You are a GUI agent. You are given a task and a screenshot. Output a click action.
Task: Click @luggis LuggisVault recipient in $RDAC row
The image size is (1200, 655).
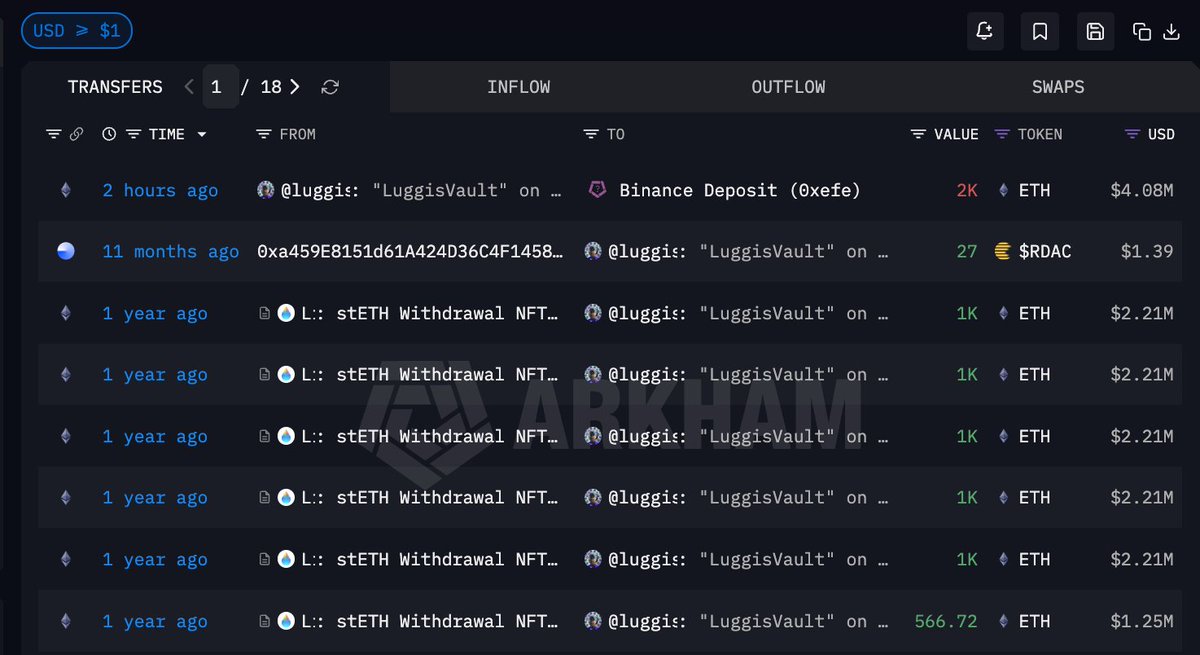[x=747, y=252]
